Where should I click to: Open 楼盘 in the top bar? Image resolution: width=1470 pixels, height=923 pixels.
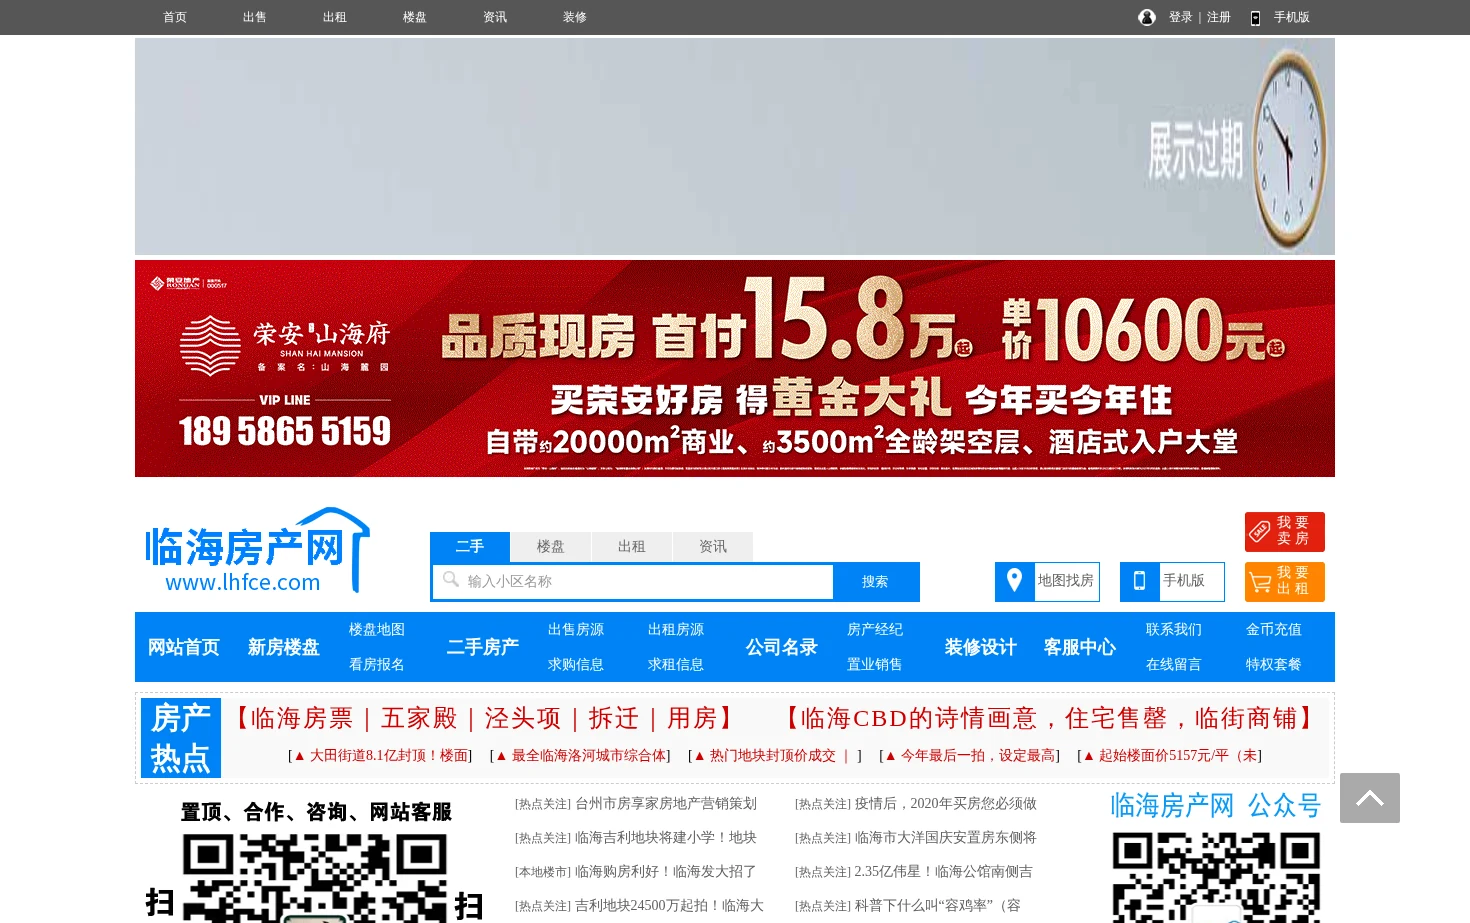point(415,17)
